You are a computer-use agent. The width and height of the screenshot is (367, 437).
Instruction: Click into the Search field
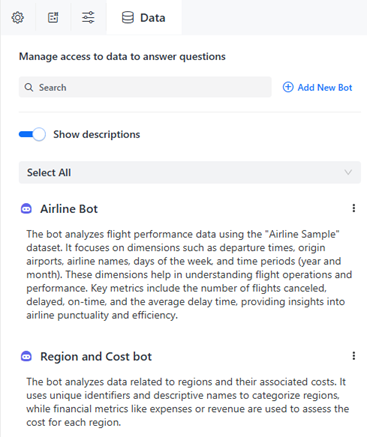click(x=145, y=87)
